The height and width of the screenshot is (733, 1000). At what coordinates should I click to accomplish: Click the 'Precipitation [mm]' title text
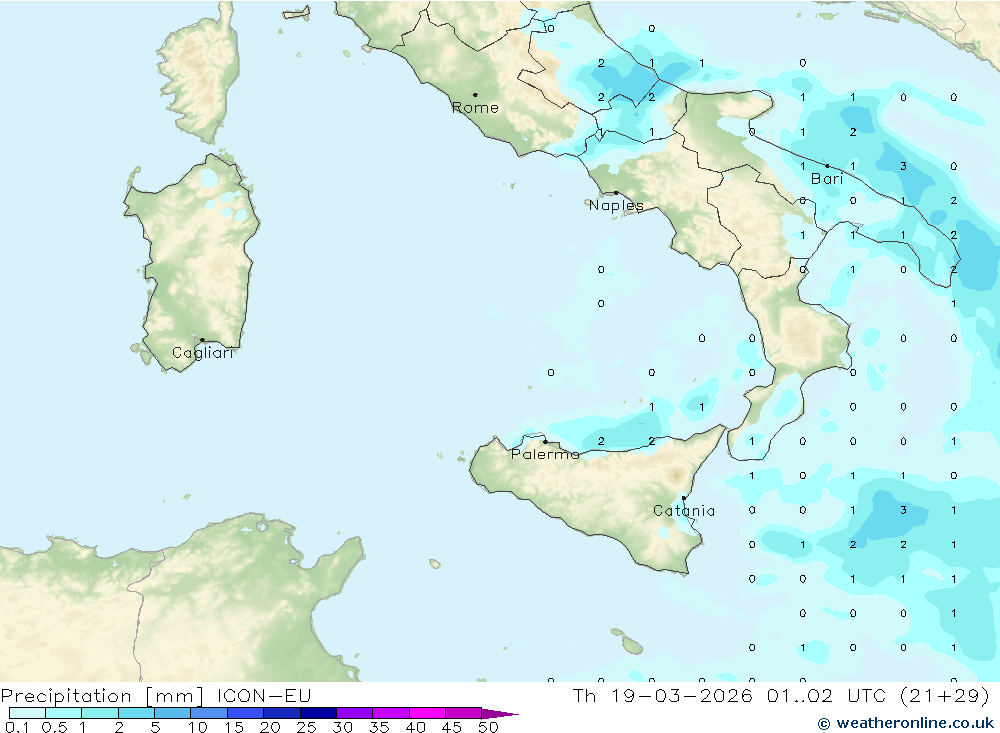click(x=102, y=696)
